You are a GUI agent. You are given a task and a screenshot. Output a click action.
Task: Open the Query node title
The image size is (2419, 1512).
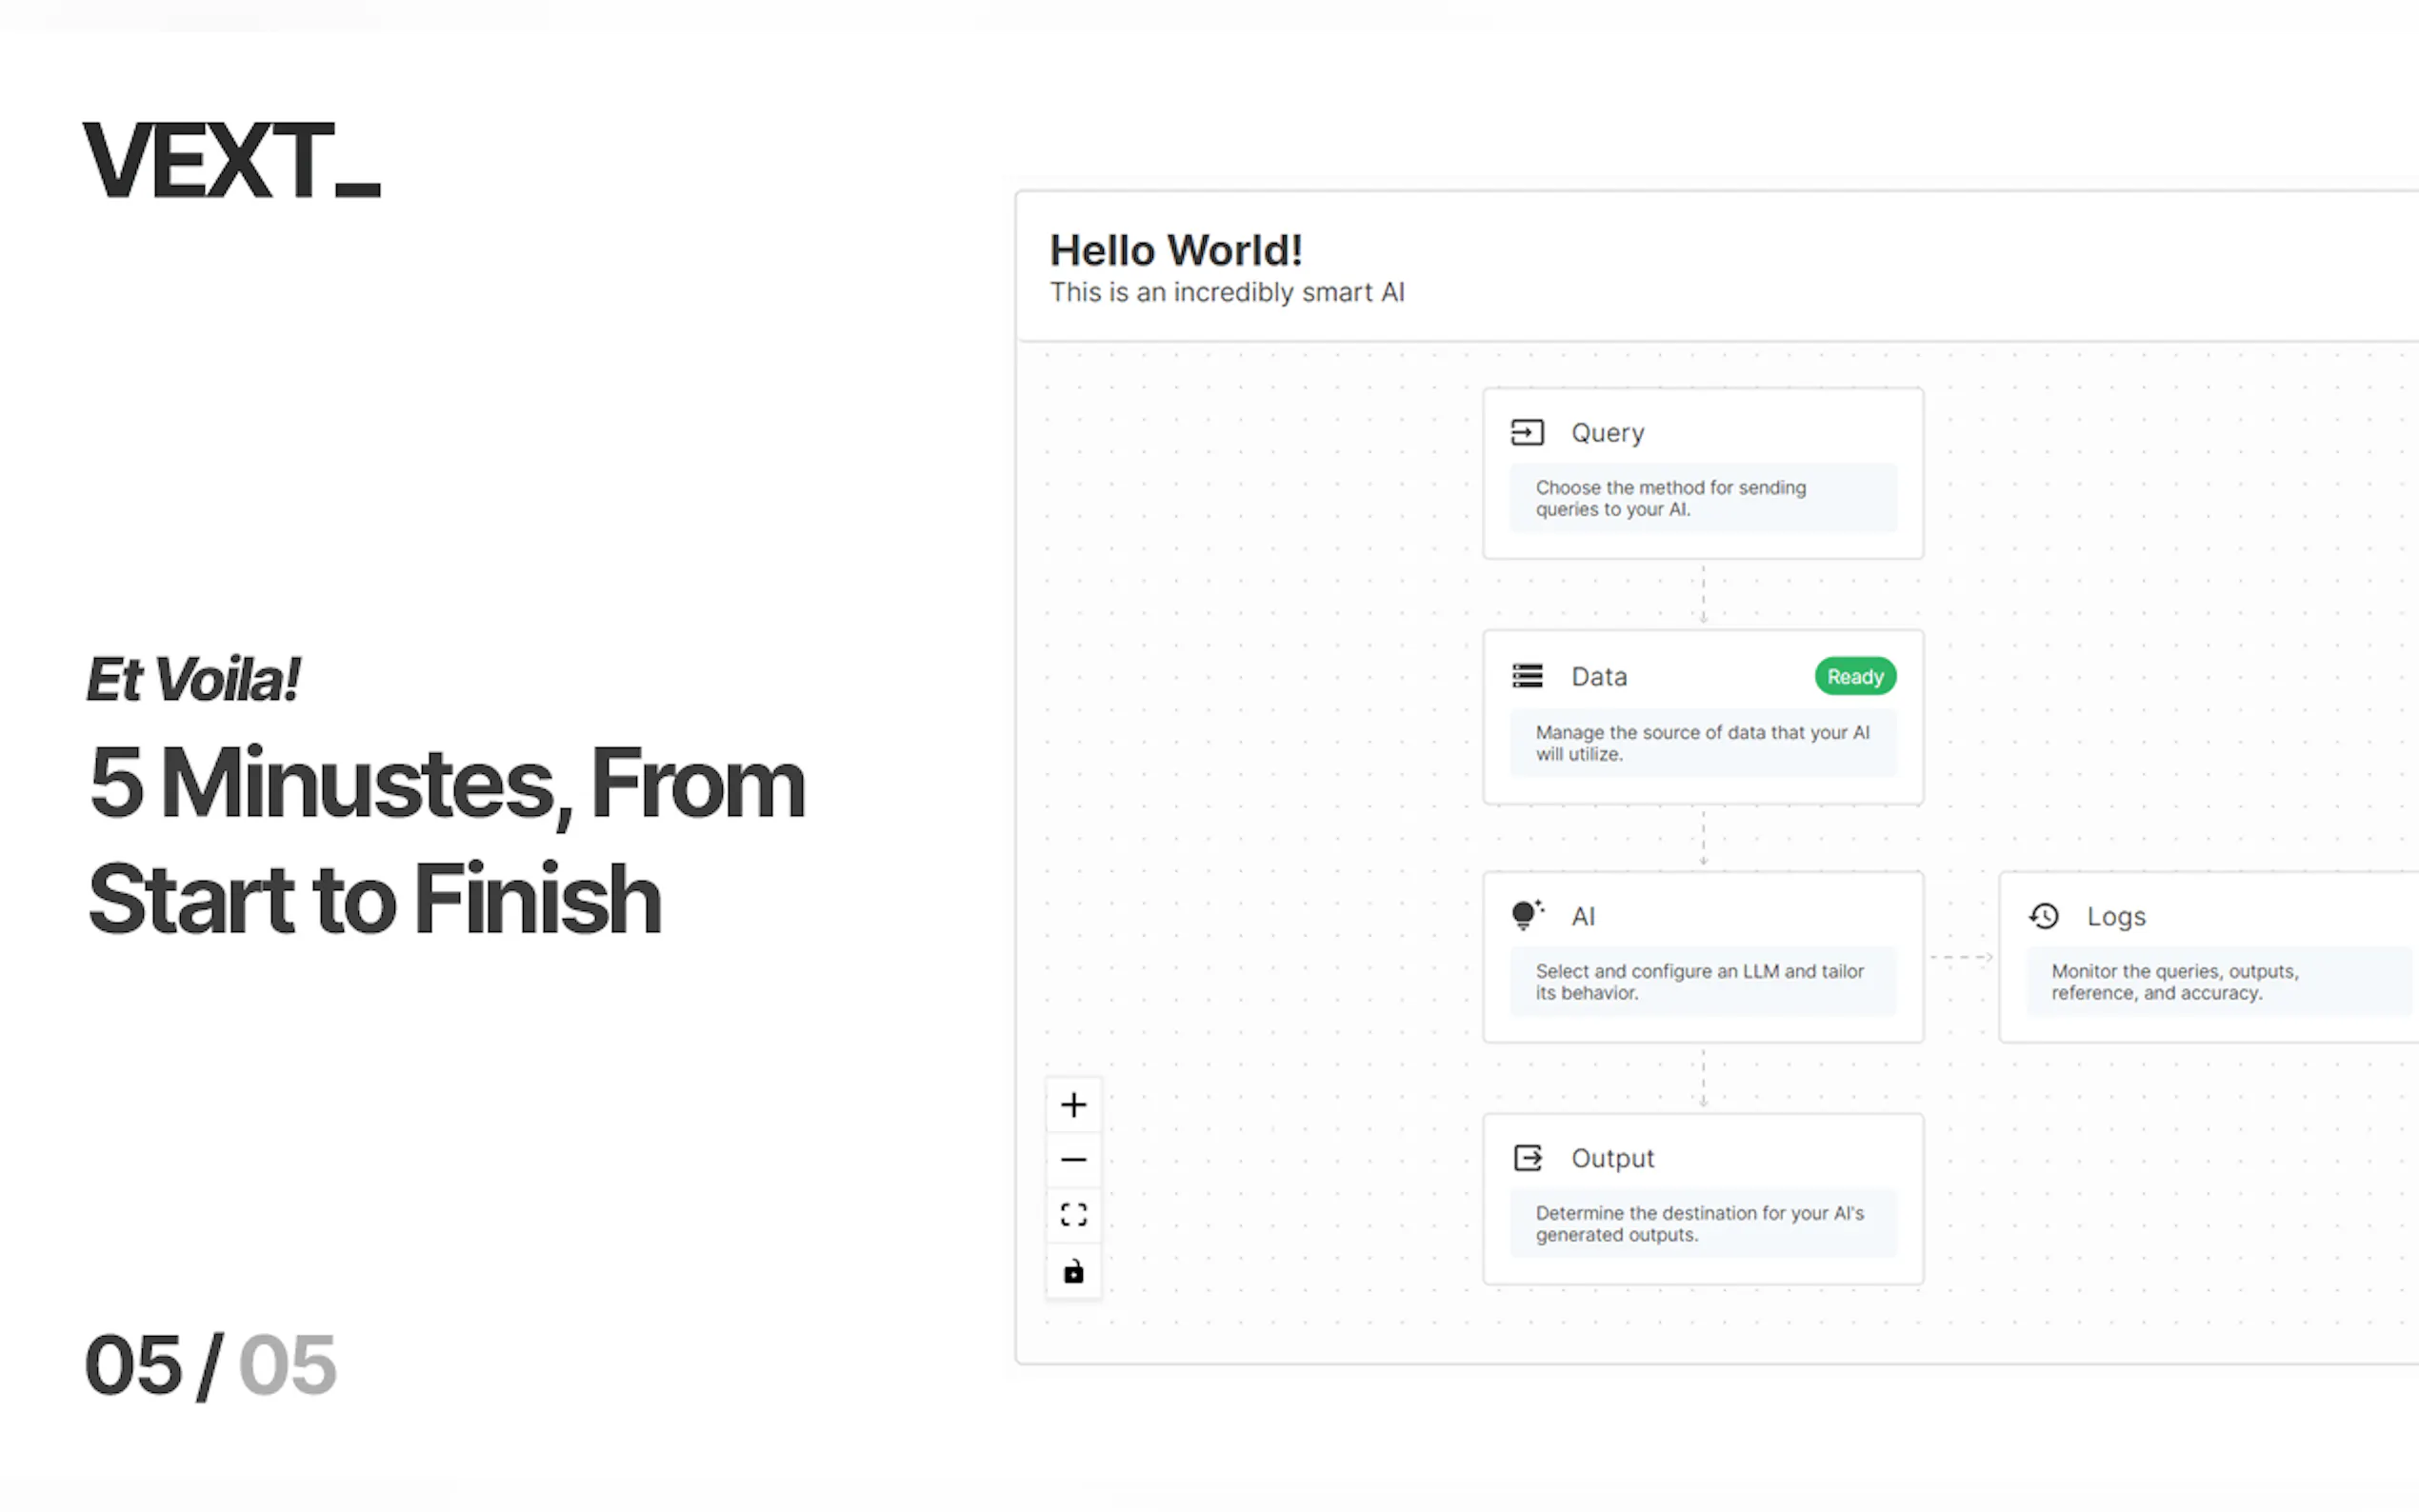point(1607,433)
